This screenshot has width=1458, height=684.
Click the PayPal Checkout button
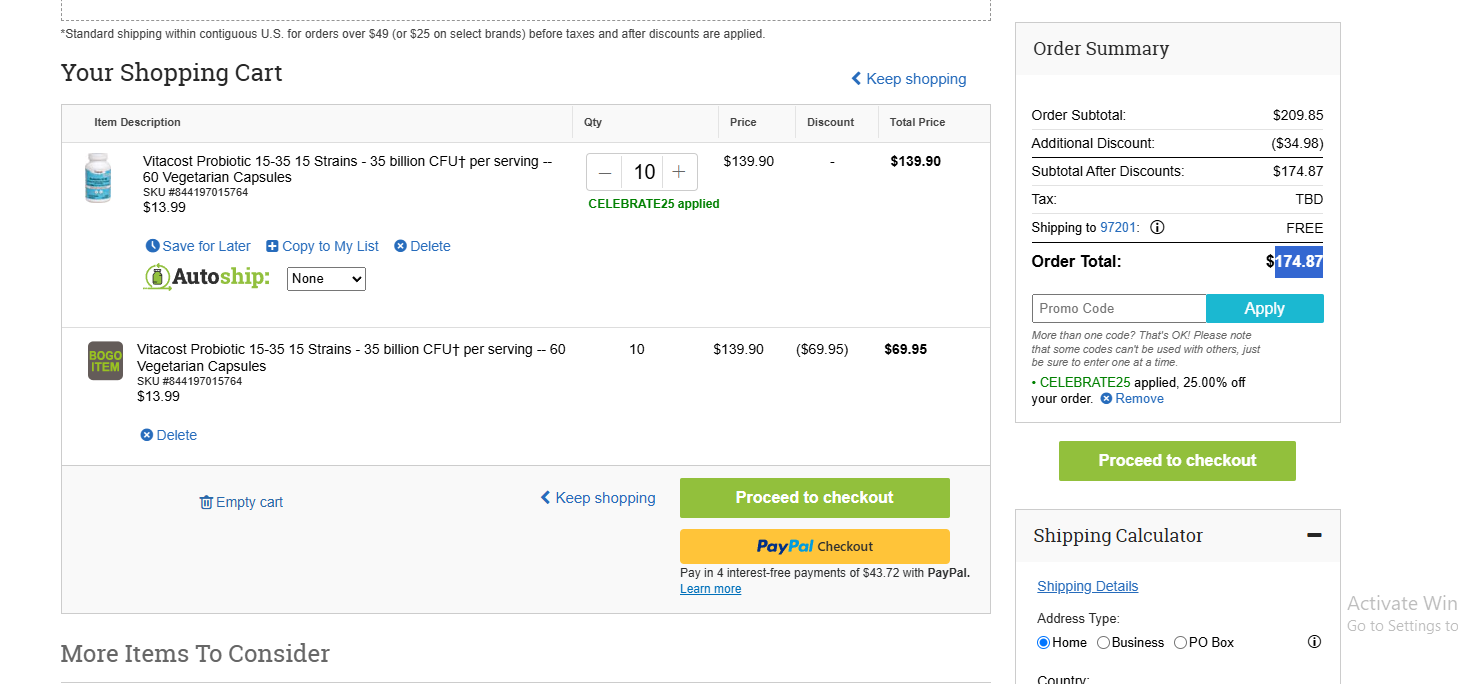pos(815,546)
